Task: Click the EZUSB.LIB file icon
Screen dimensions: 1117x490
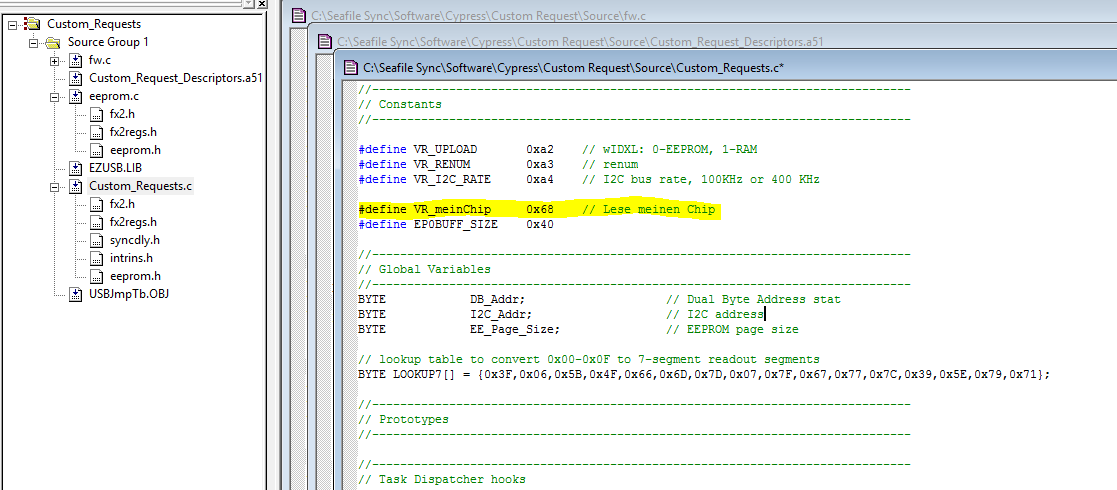Action: pos(76,169)
